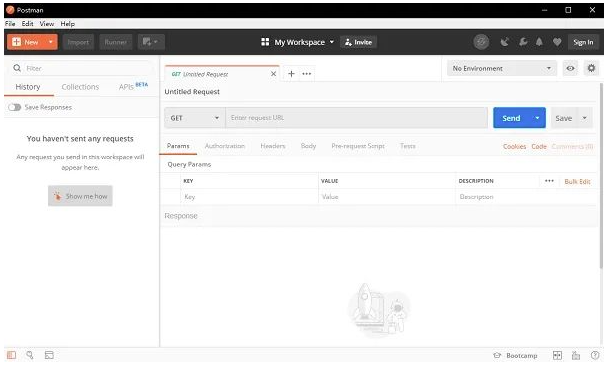Select the Tests tab
The width and height of the screenshot is (607, 368).
point(408,146)
